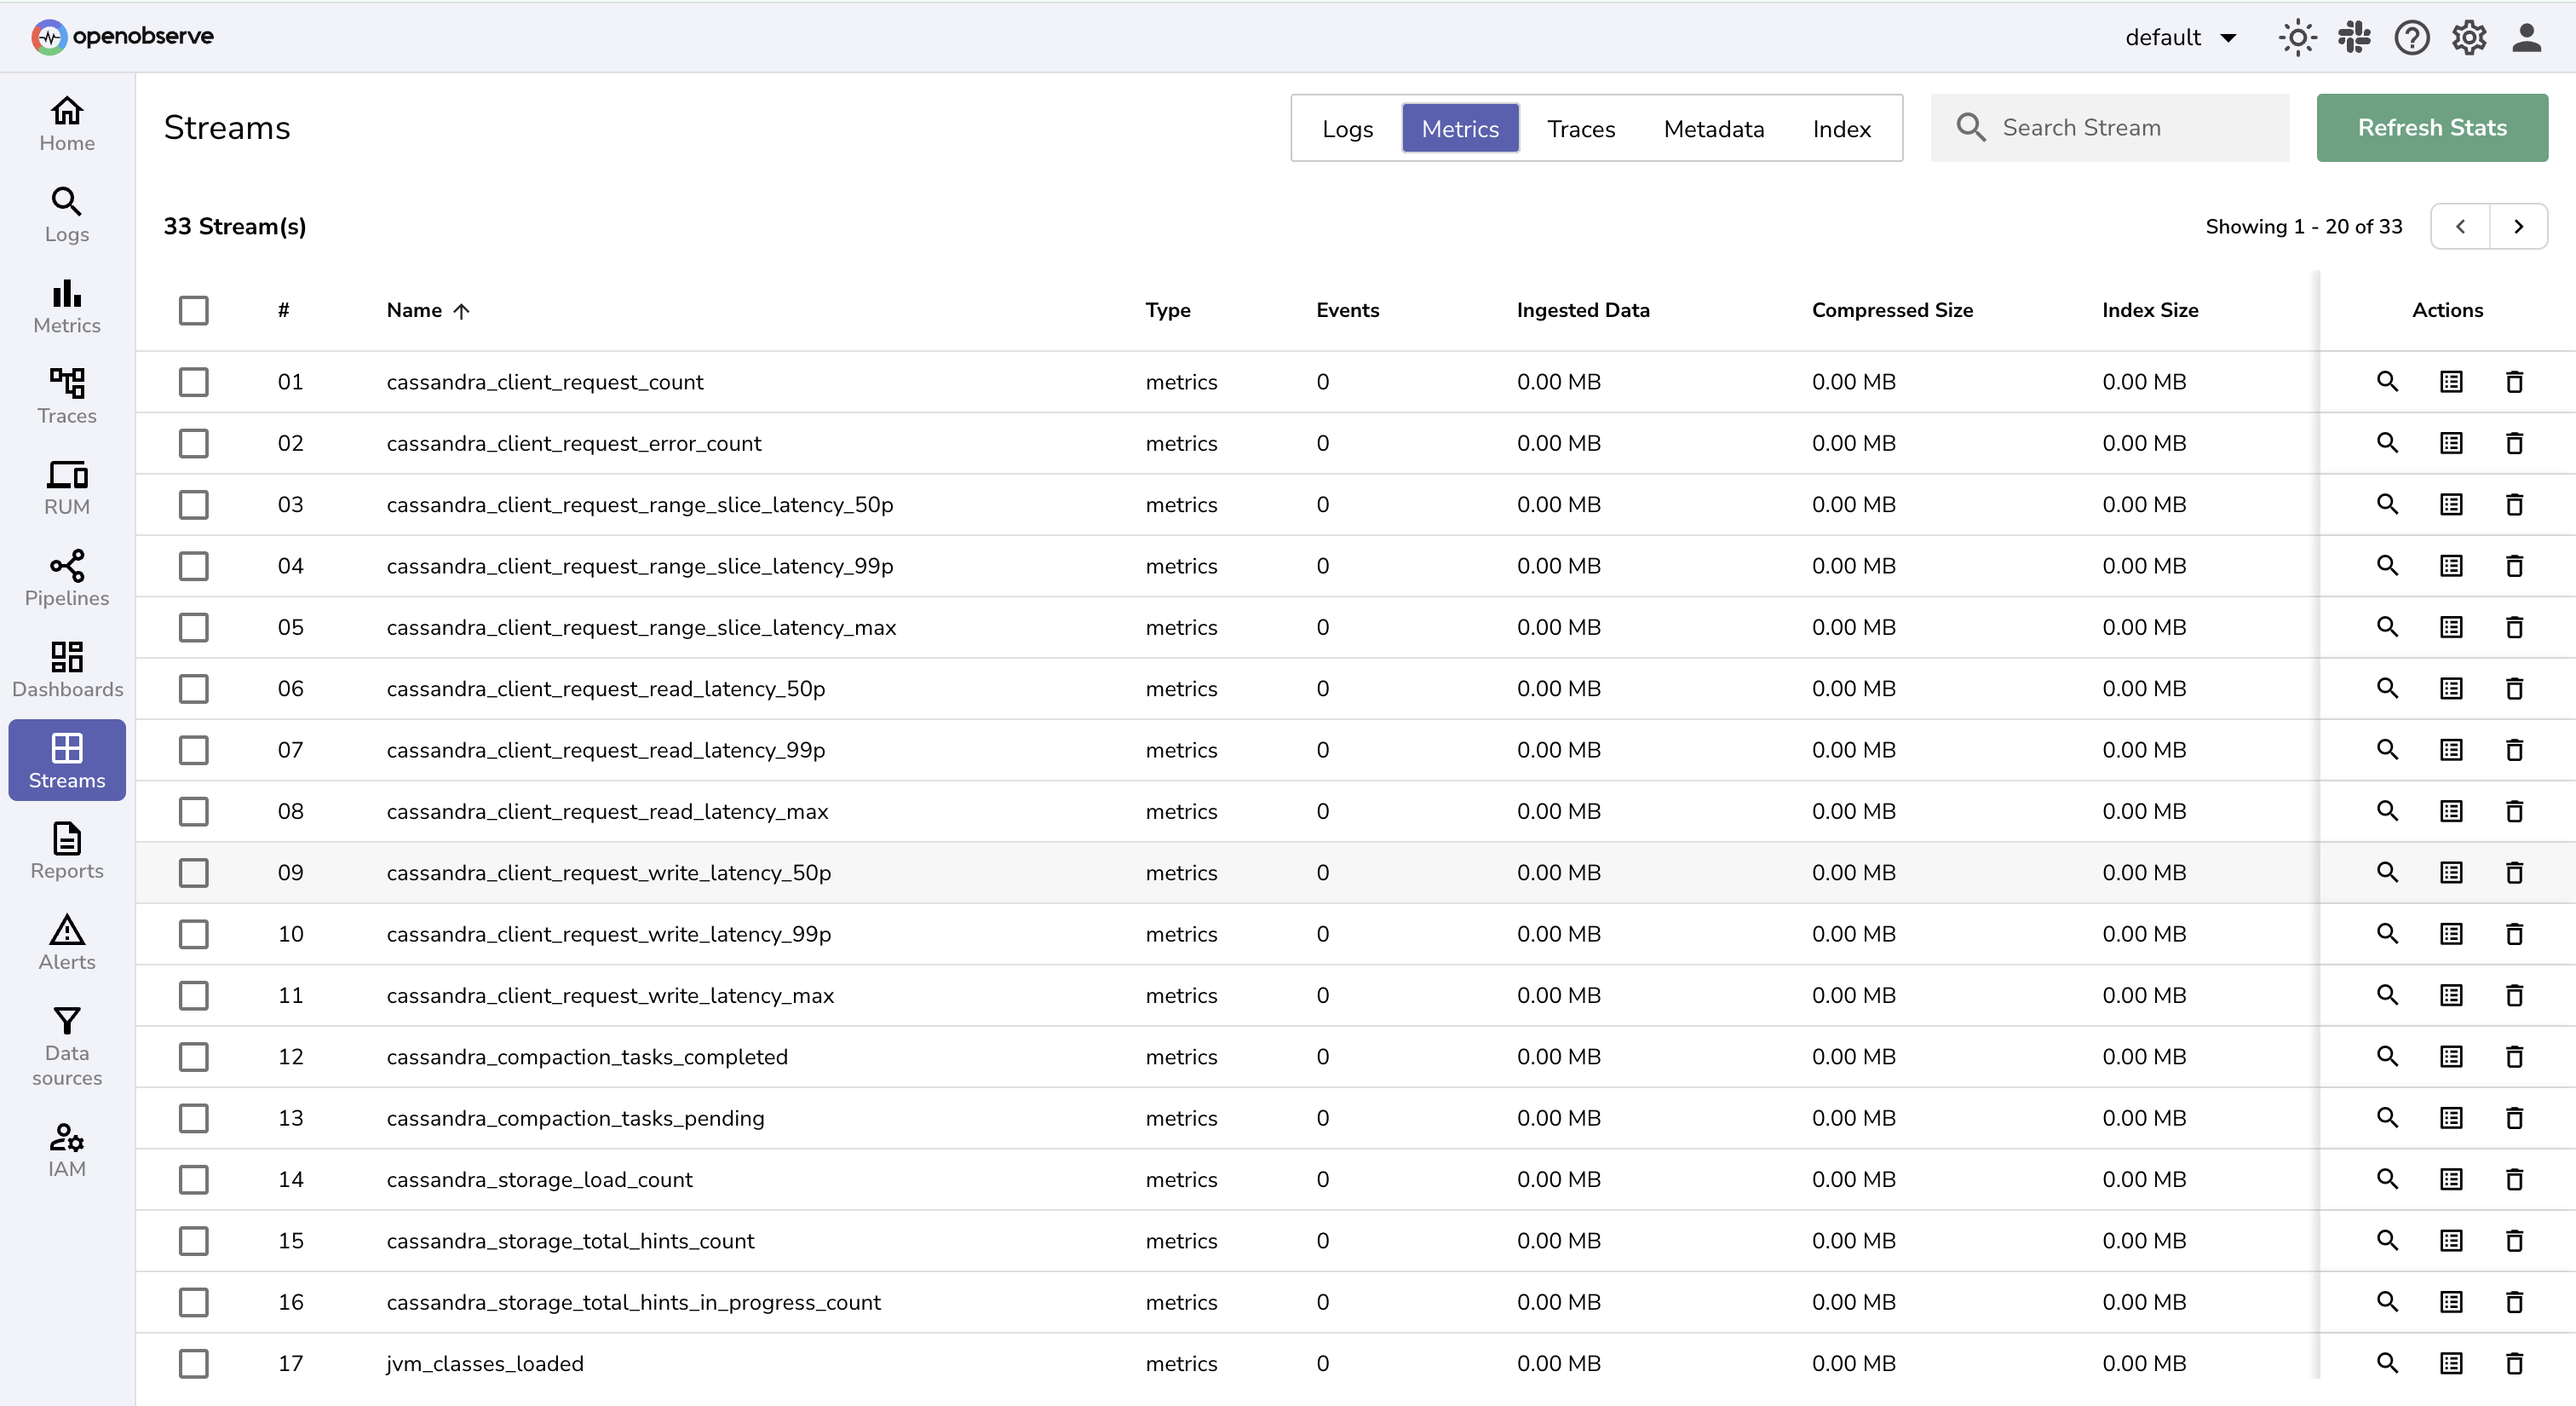The image size is (2576, 1406).
Task: Delete the jvm_classes_loaded stream using its trash icon
Action: tap(2514, 1363)
